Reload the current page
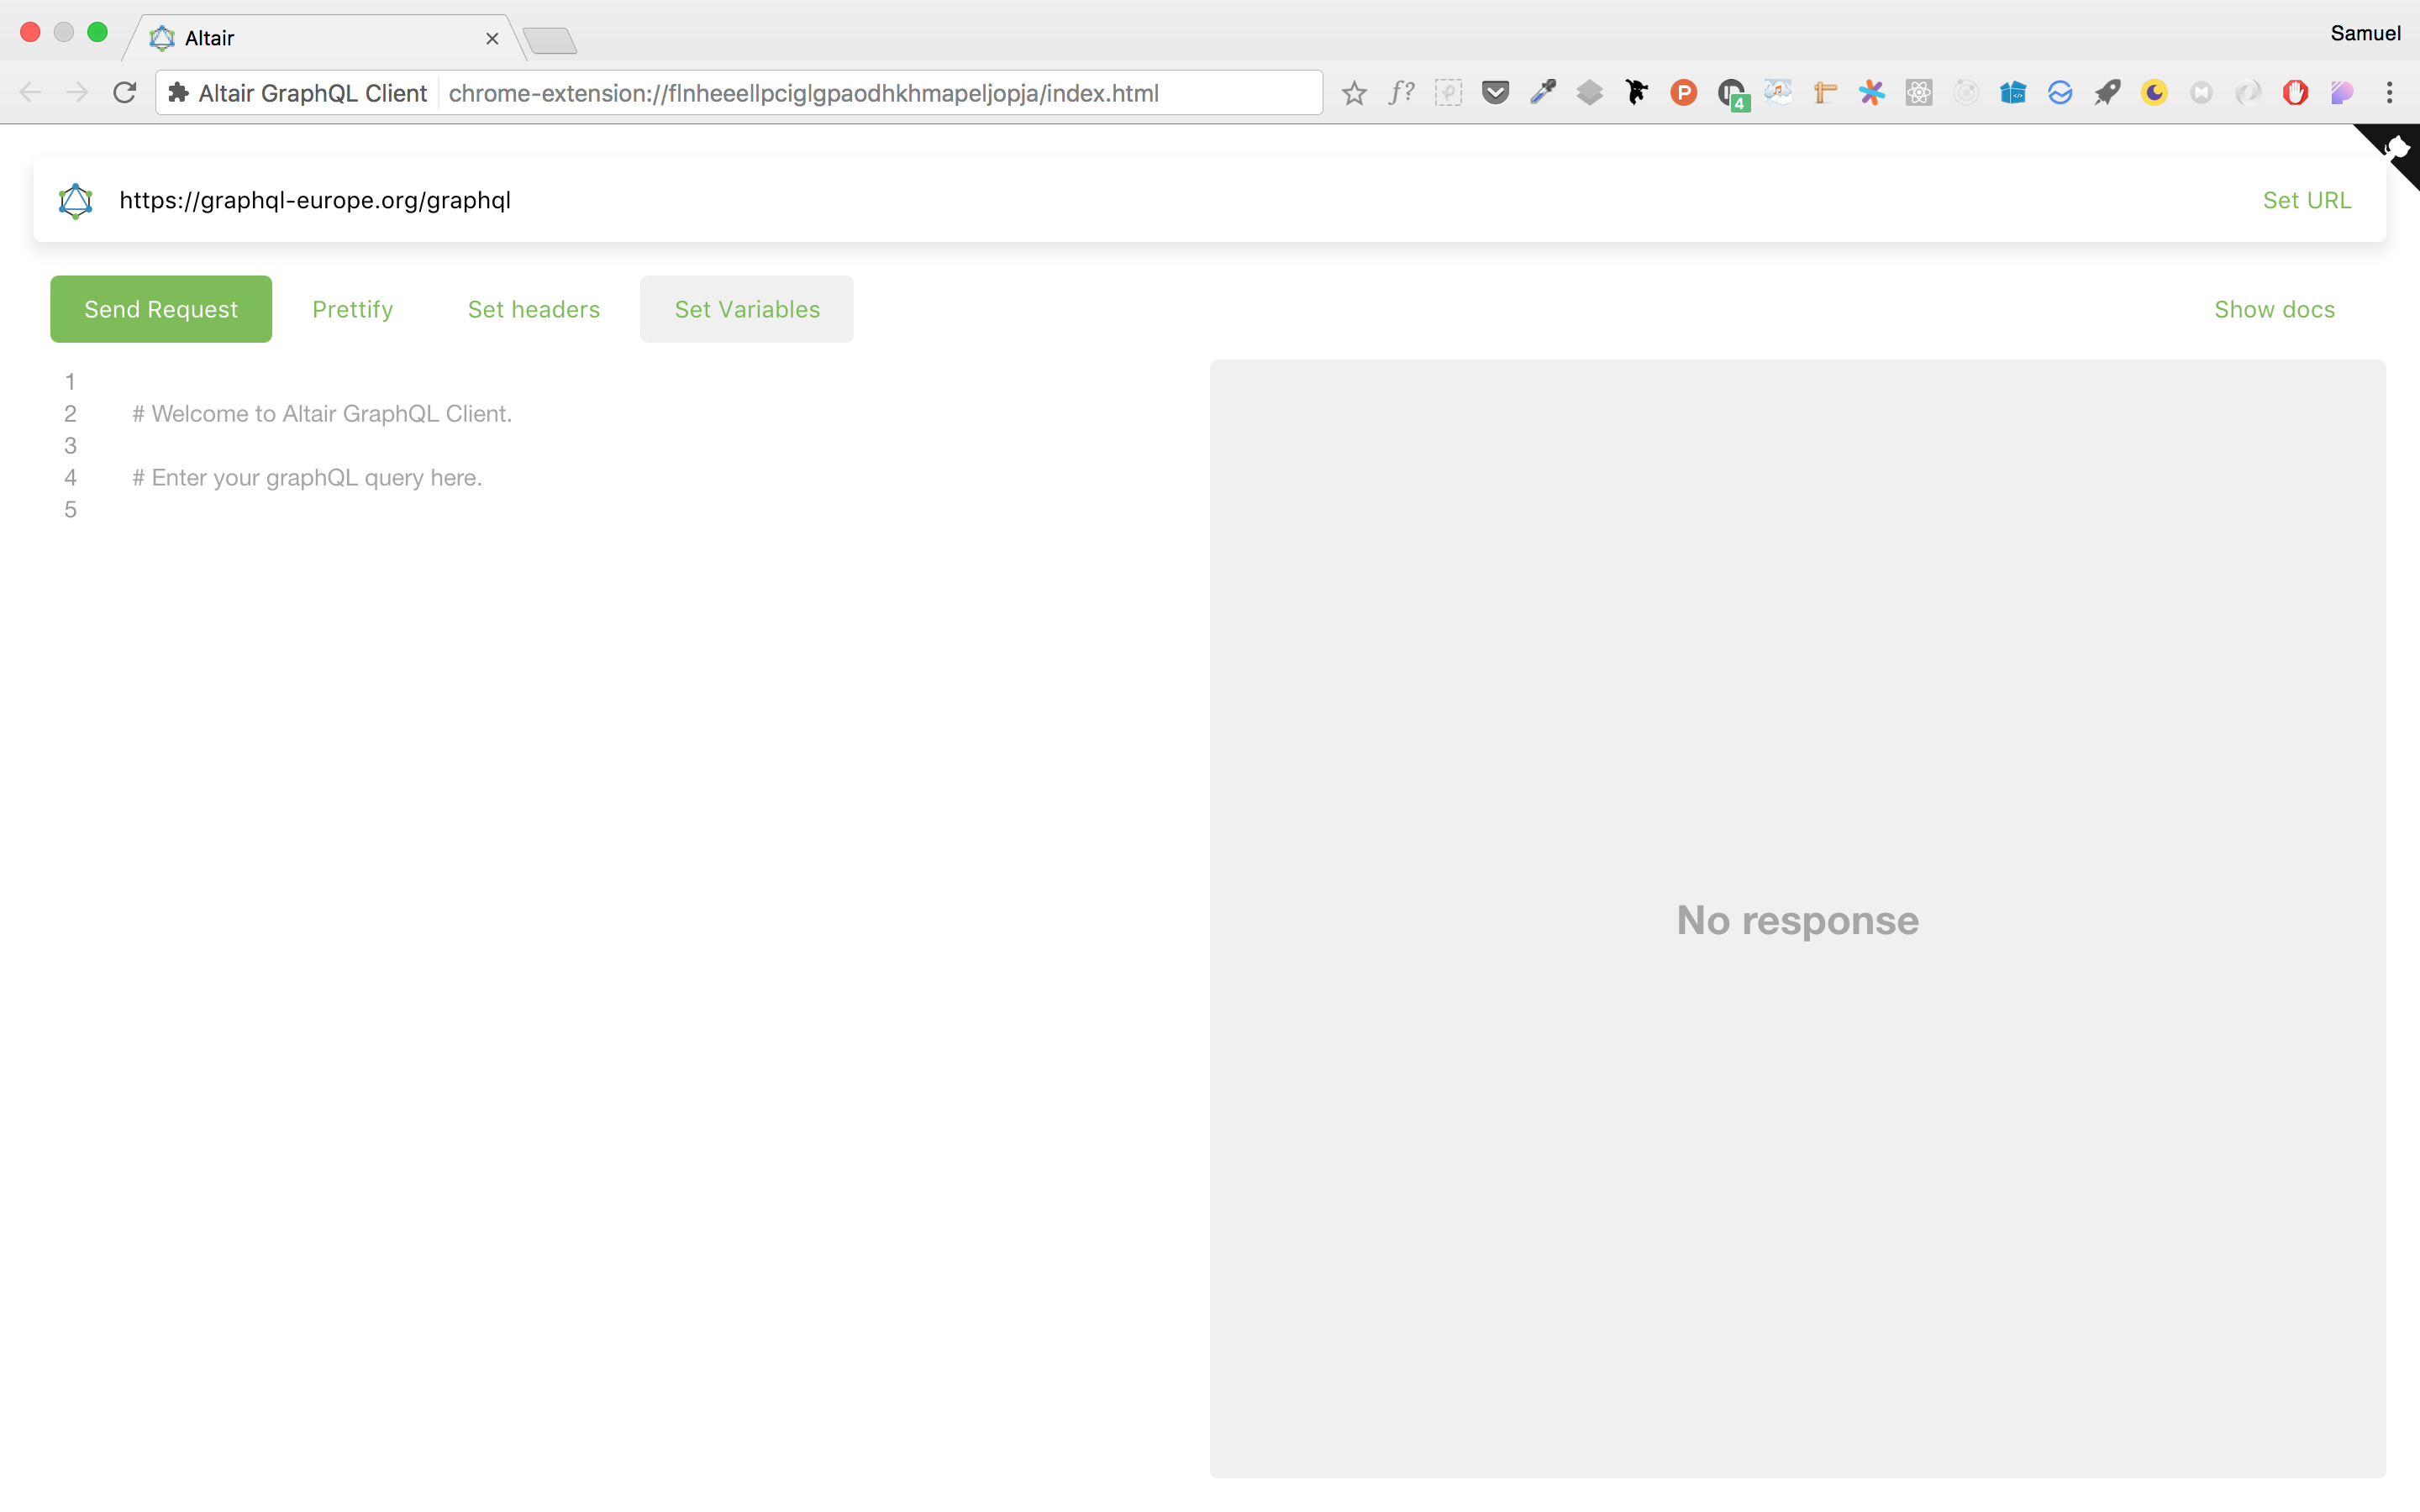This screenshot has height=1512, width=2420. point(124,92)
